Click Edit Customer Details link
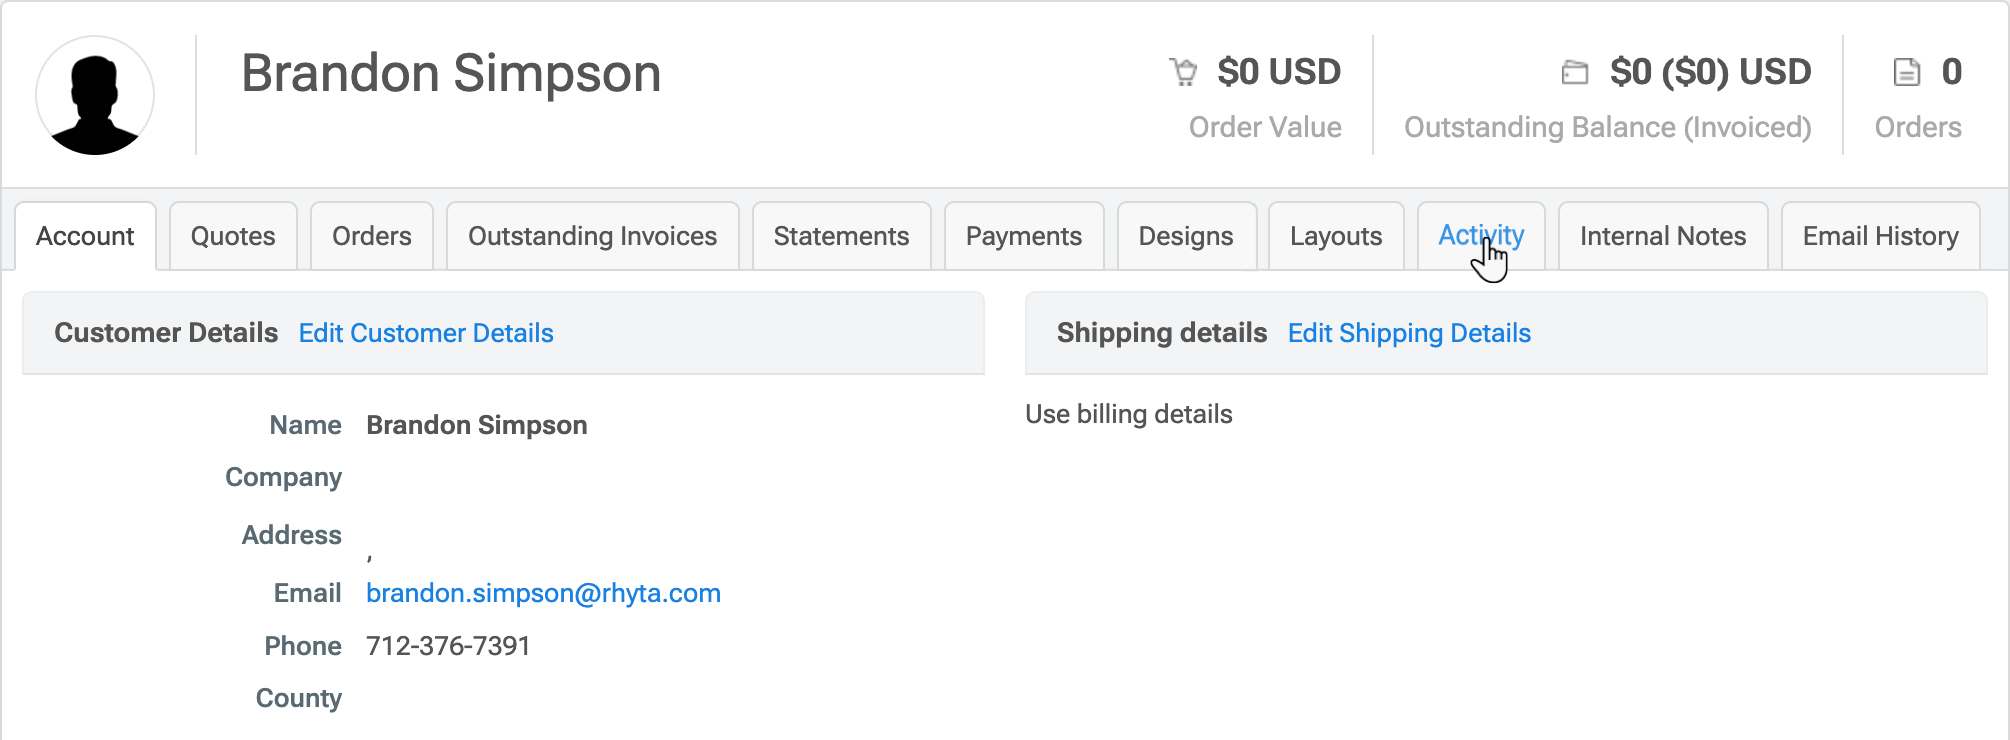 click(426, 333)
